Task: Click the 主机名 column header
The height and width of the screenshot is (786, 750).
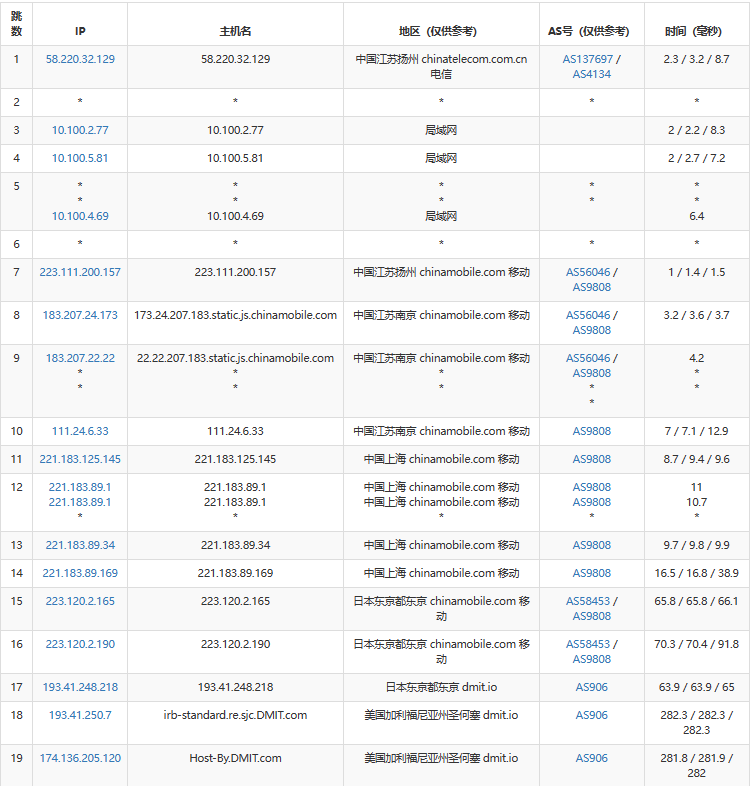Action: pos(235,32)
